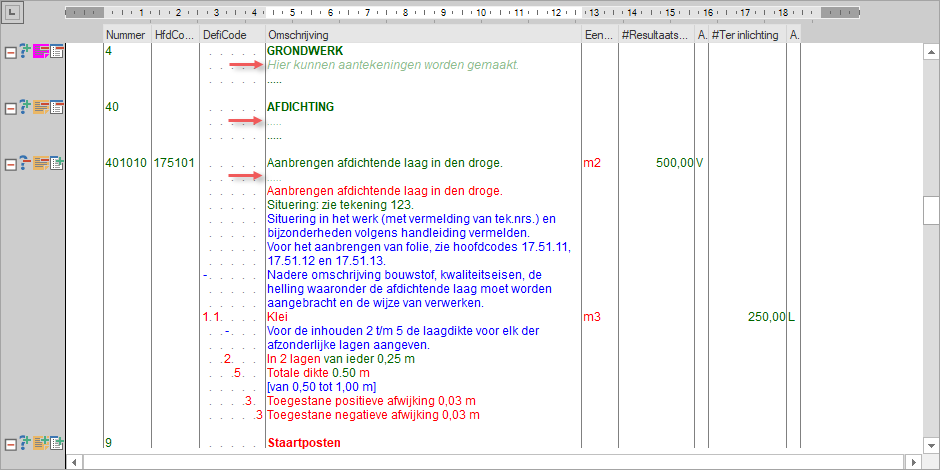The height and width of the screenshot is (470, 940).
Task: Select the italic annotation text under GRONDWERK
Action: click(x=393, y=65)
